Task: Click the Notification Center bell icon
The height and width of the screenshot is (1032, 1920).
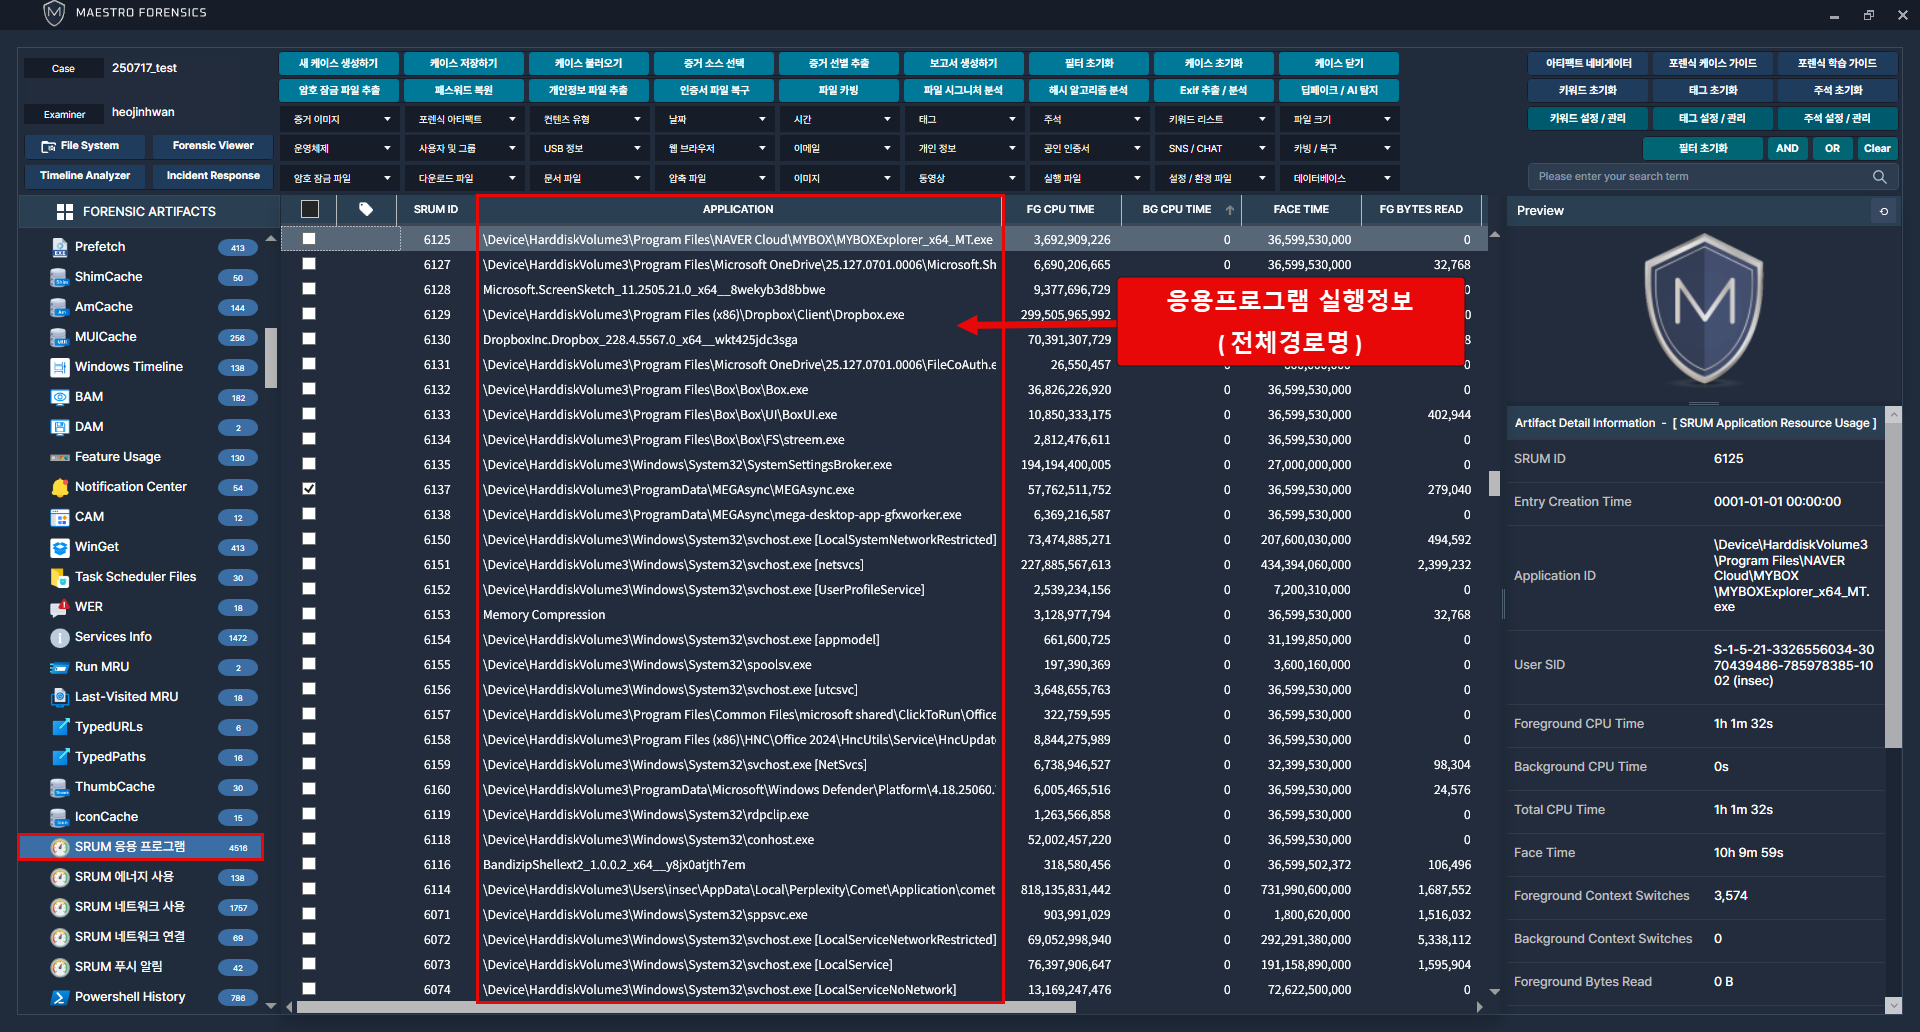Action: click(x=59, y=487)
